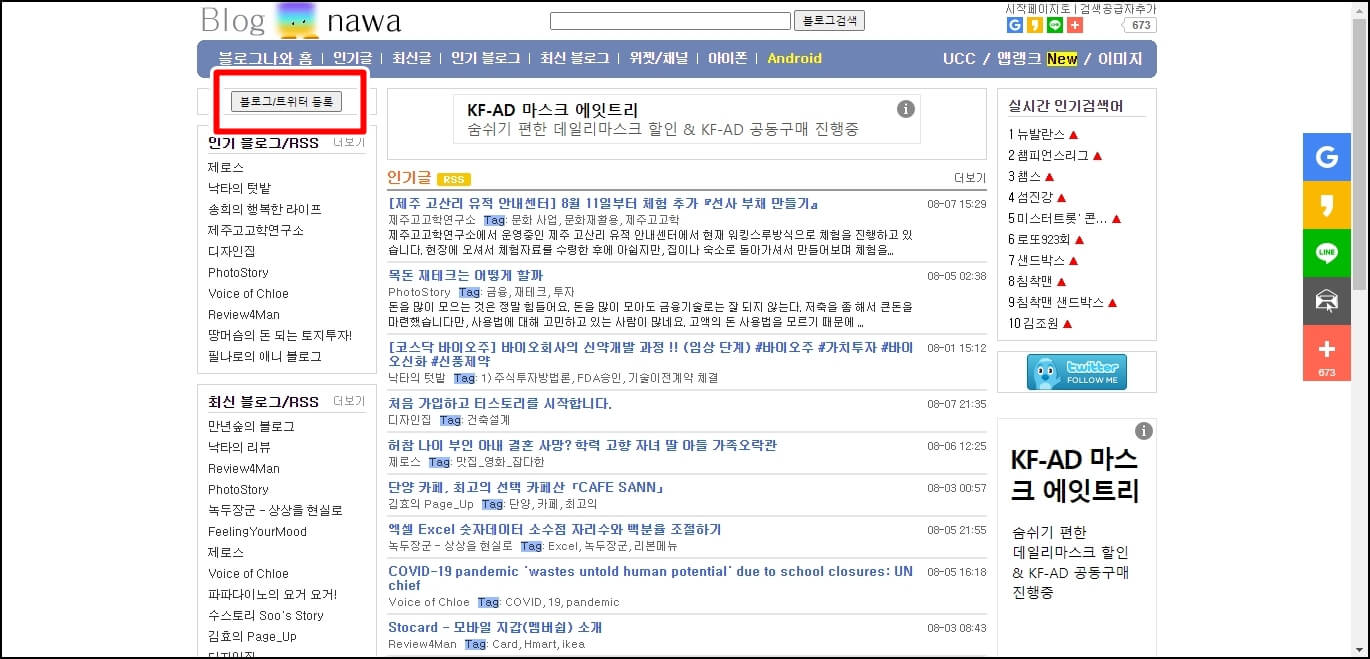Click right-side KF-AD 마스크 에잇트리 ad text
The width and height of the screenshot is (1370, 659).
click(1075, 475)
